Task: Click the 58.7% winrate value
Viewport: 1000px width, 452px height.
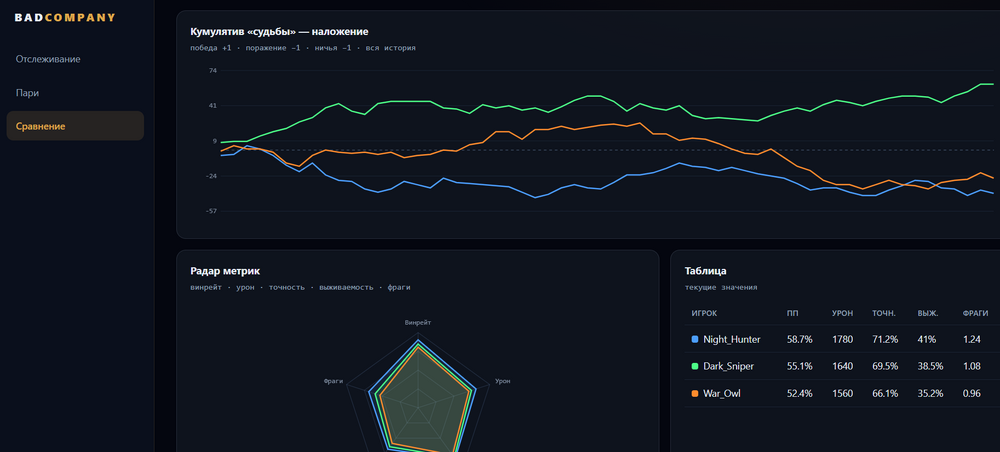Action: (800, 340)
